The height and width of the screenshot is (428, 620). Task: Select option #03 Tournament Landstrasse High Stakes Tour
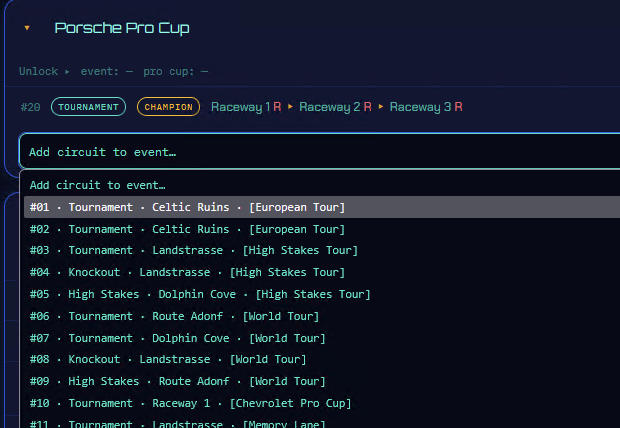click(322, 250)
